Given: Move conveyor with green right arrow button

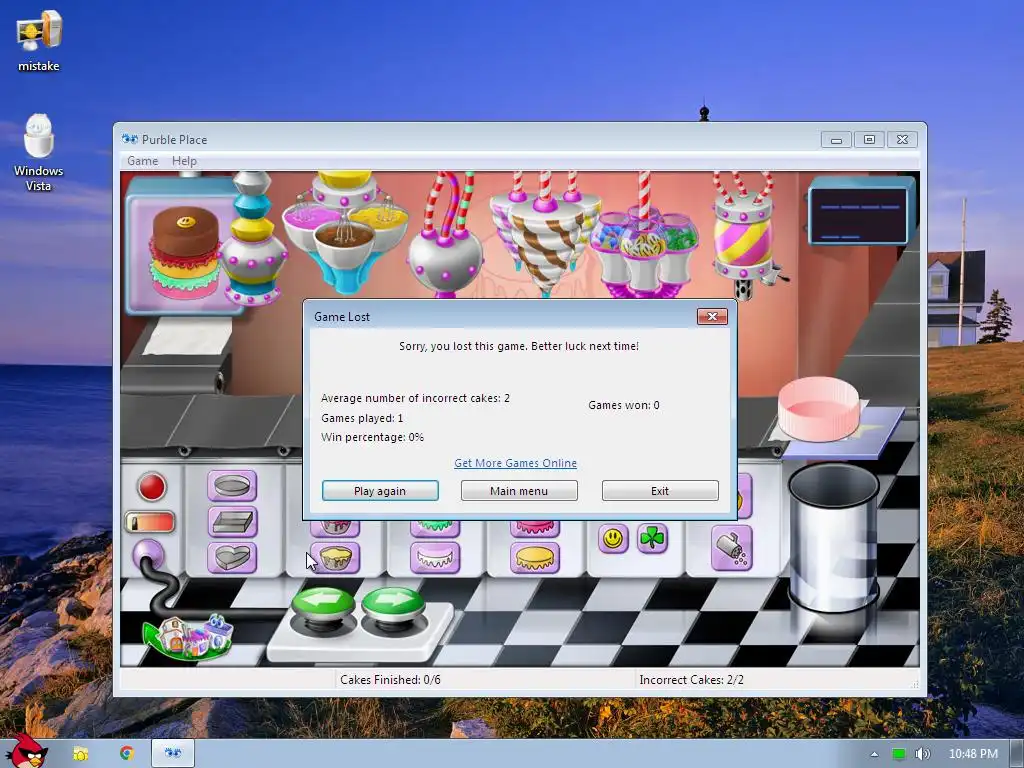Looking at the screenshot, I should [x=393, y=603].
